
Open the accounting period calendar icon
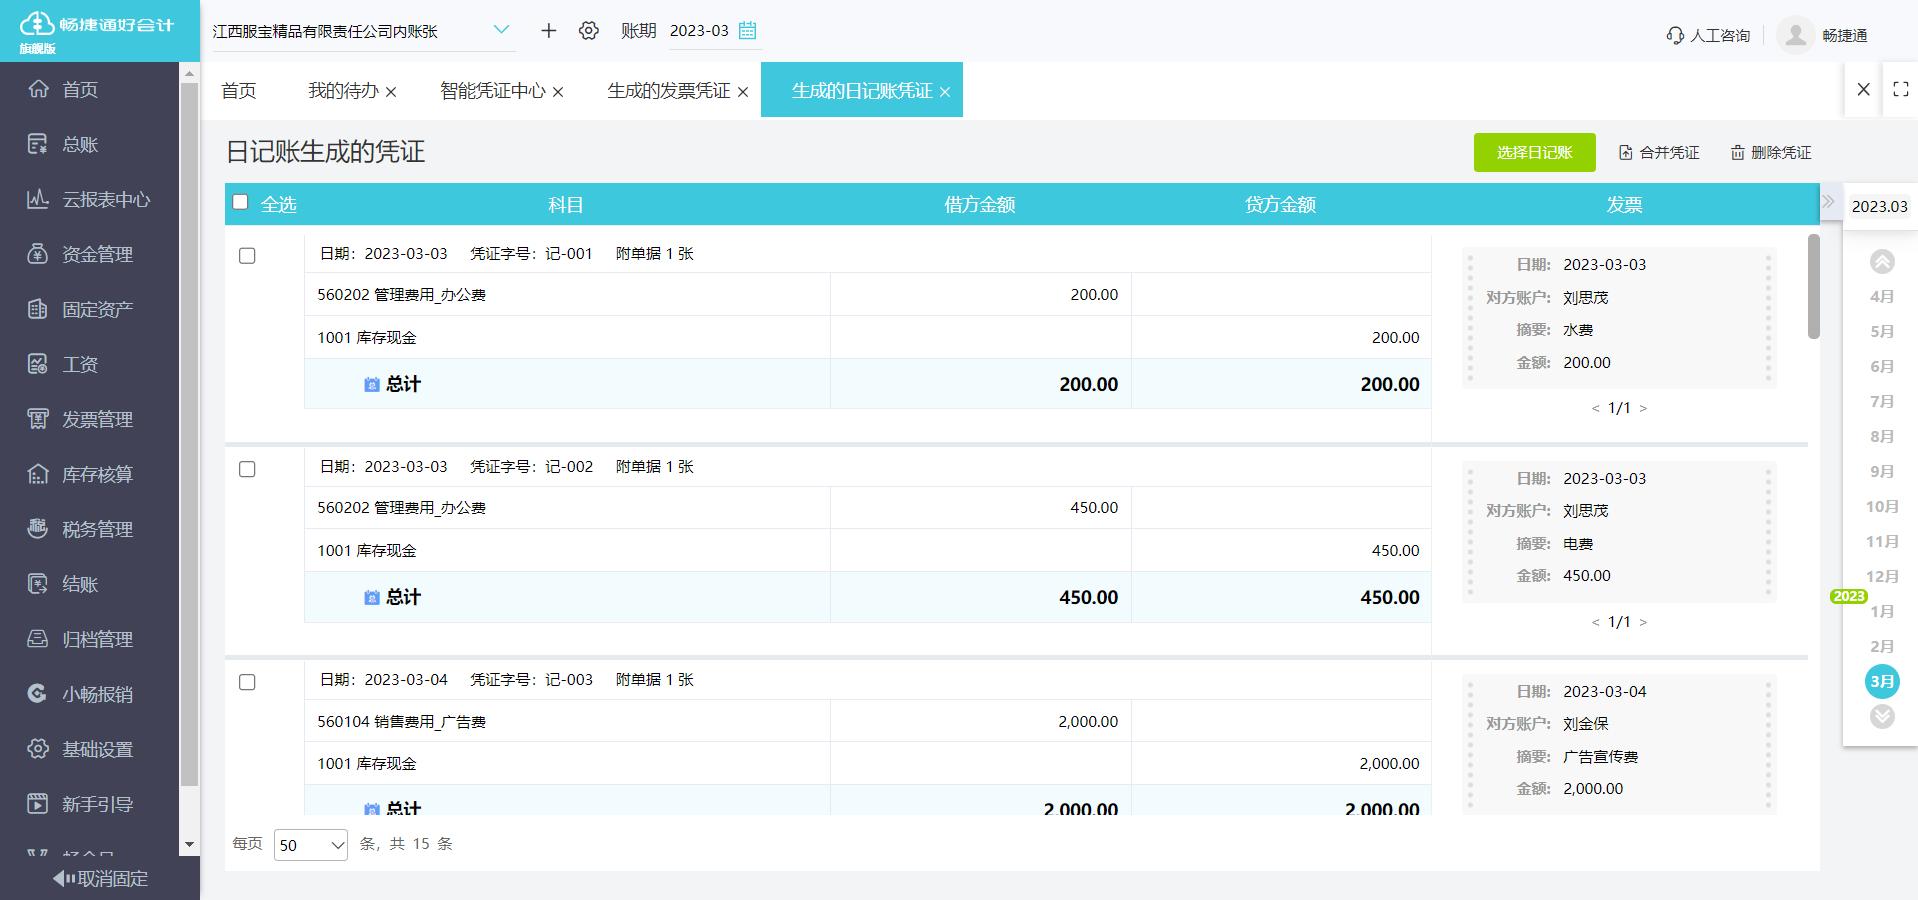click(x=747, y=31)
